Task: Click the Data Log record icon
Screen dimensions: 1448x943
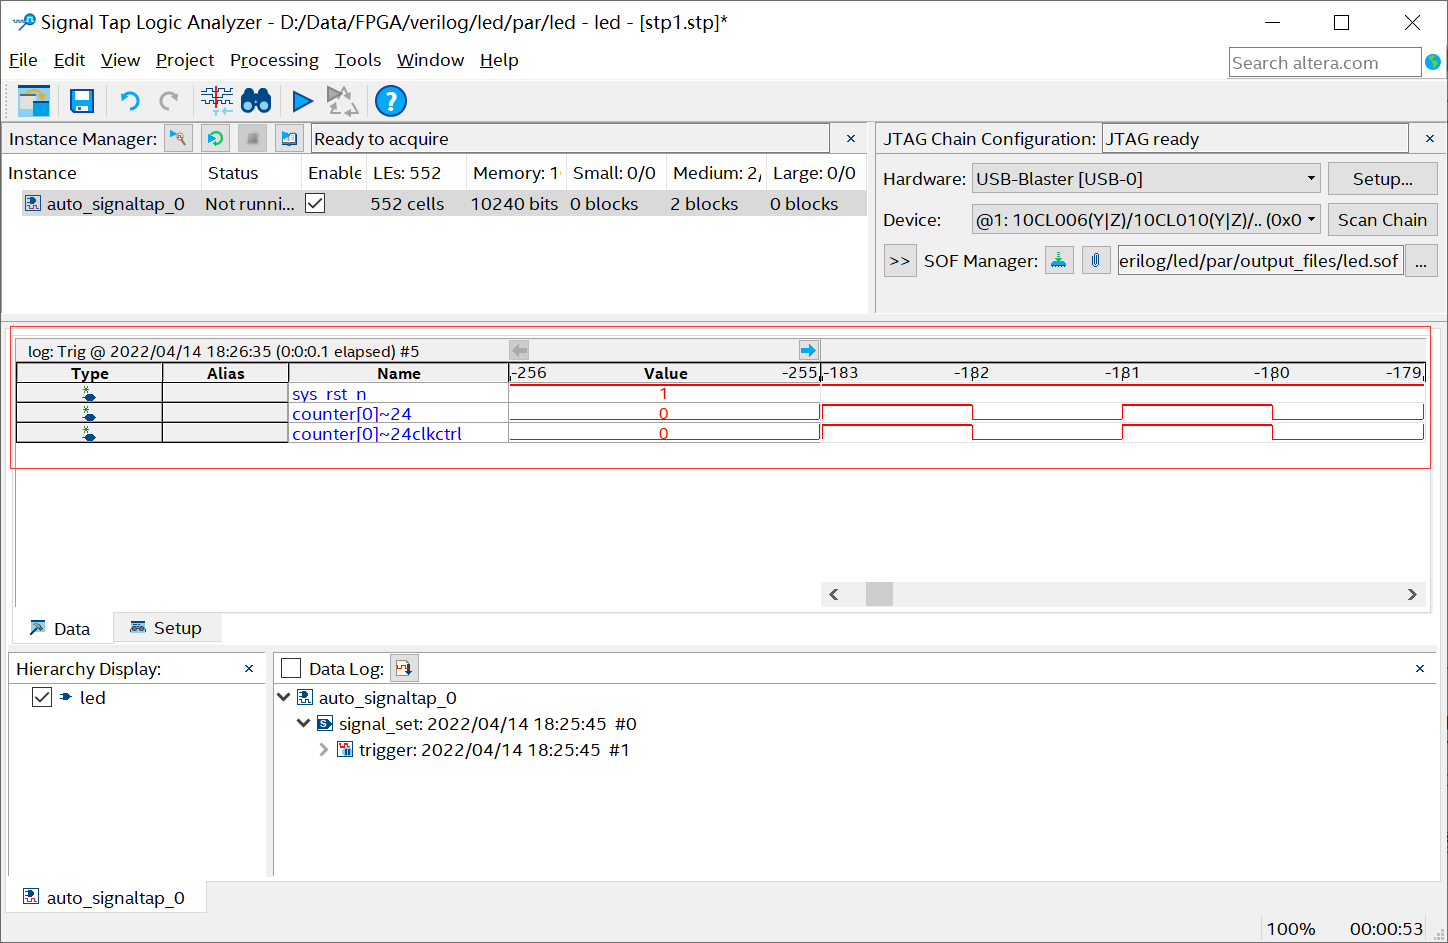Action: tap(404, 668)
